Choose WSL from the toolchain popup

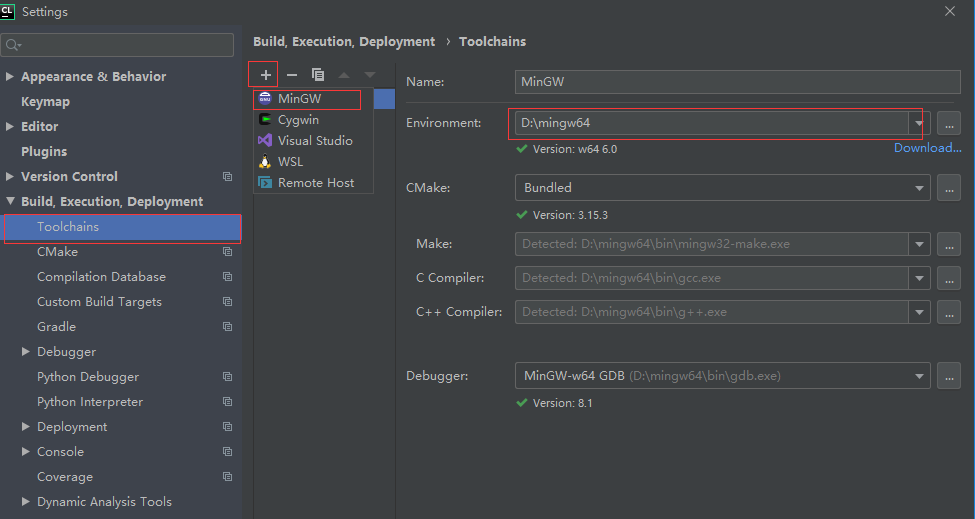point(313,162)
